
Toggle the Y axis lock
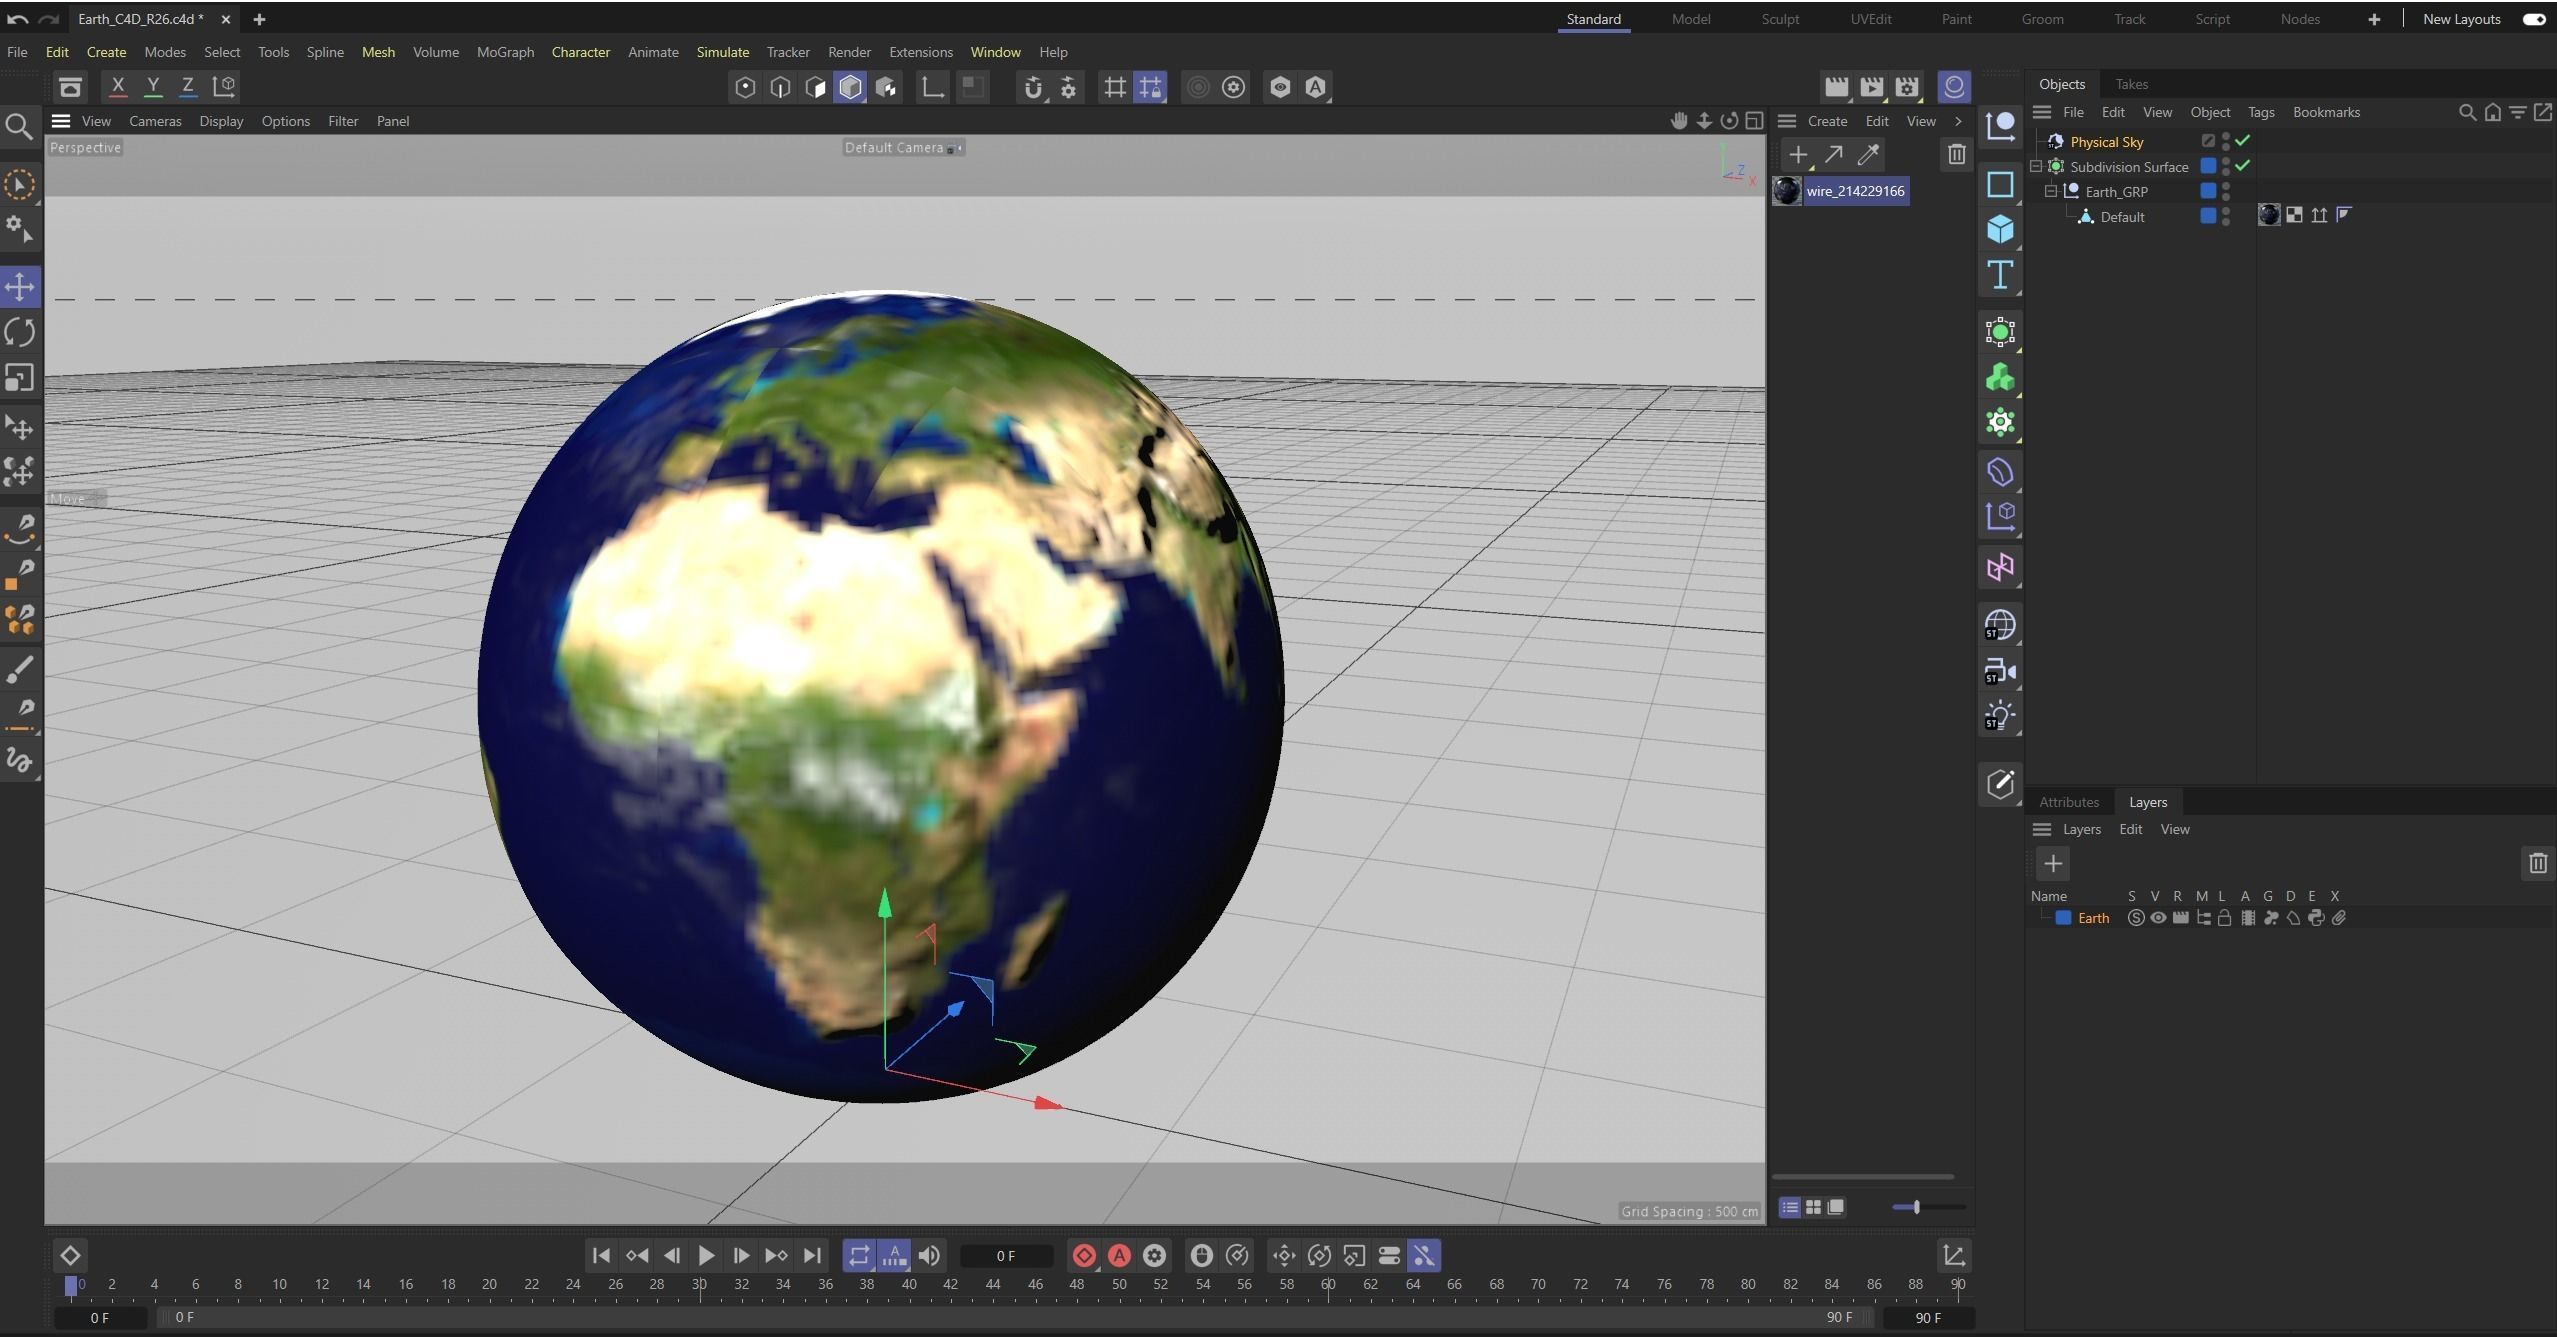coord(153,87)
